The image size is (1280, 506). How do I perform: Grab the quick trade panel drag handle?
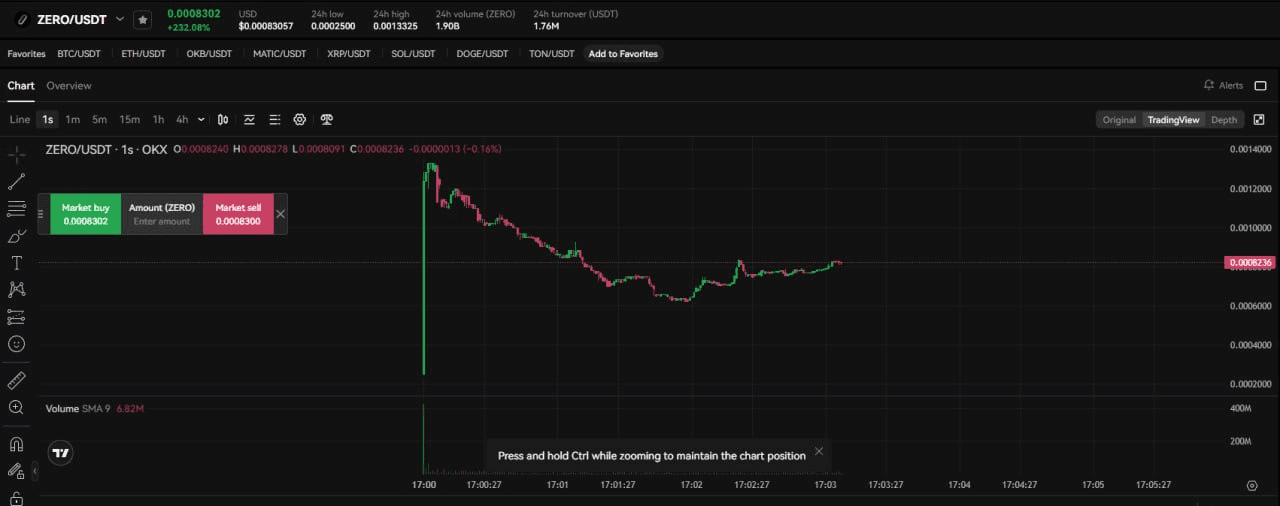point(42,214)
